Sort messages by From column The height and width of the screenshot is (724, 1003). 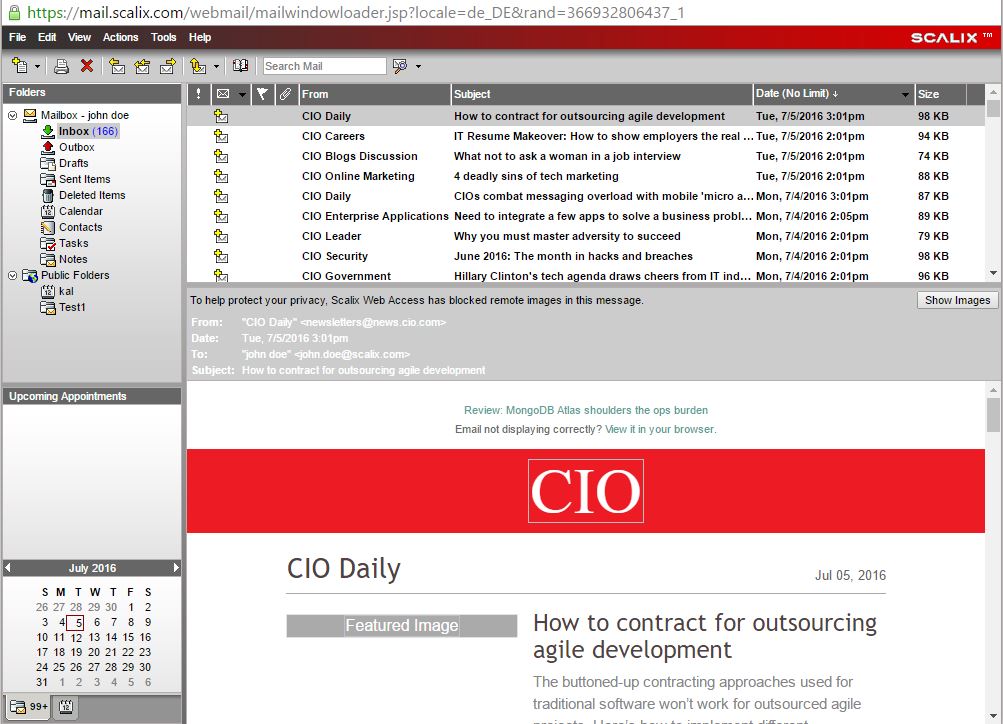(374, 94)
